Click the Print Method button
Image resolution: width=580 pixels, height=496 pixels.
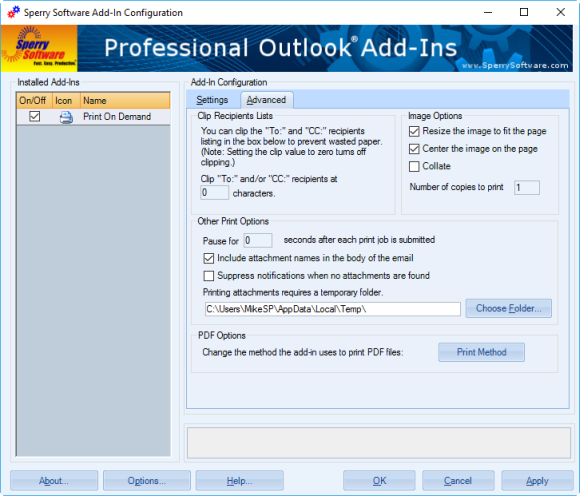point(481,352)
